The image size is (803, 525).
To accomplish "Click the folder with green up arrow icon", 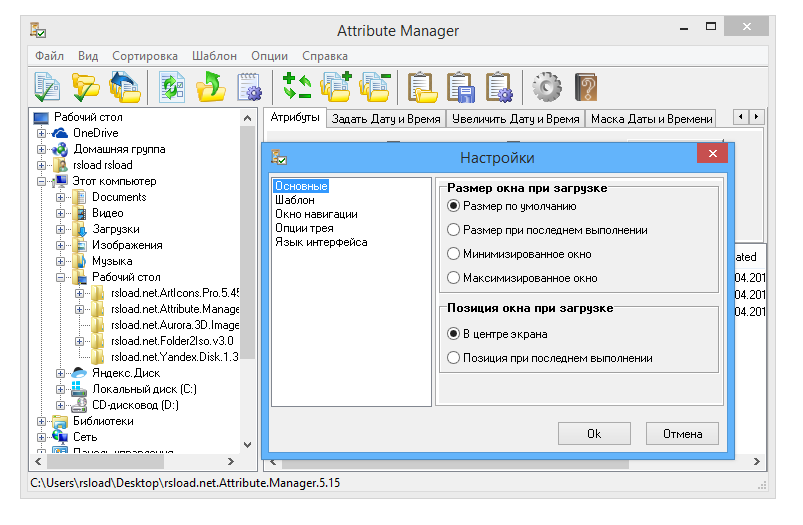I will (x=210, y=87).
